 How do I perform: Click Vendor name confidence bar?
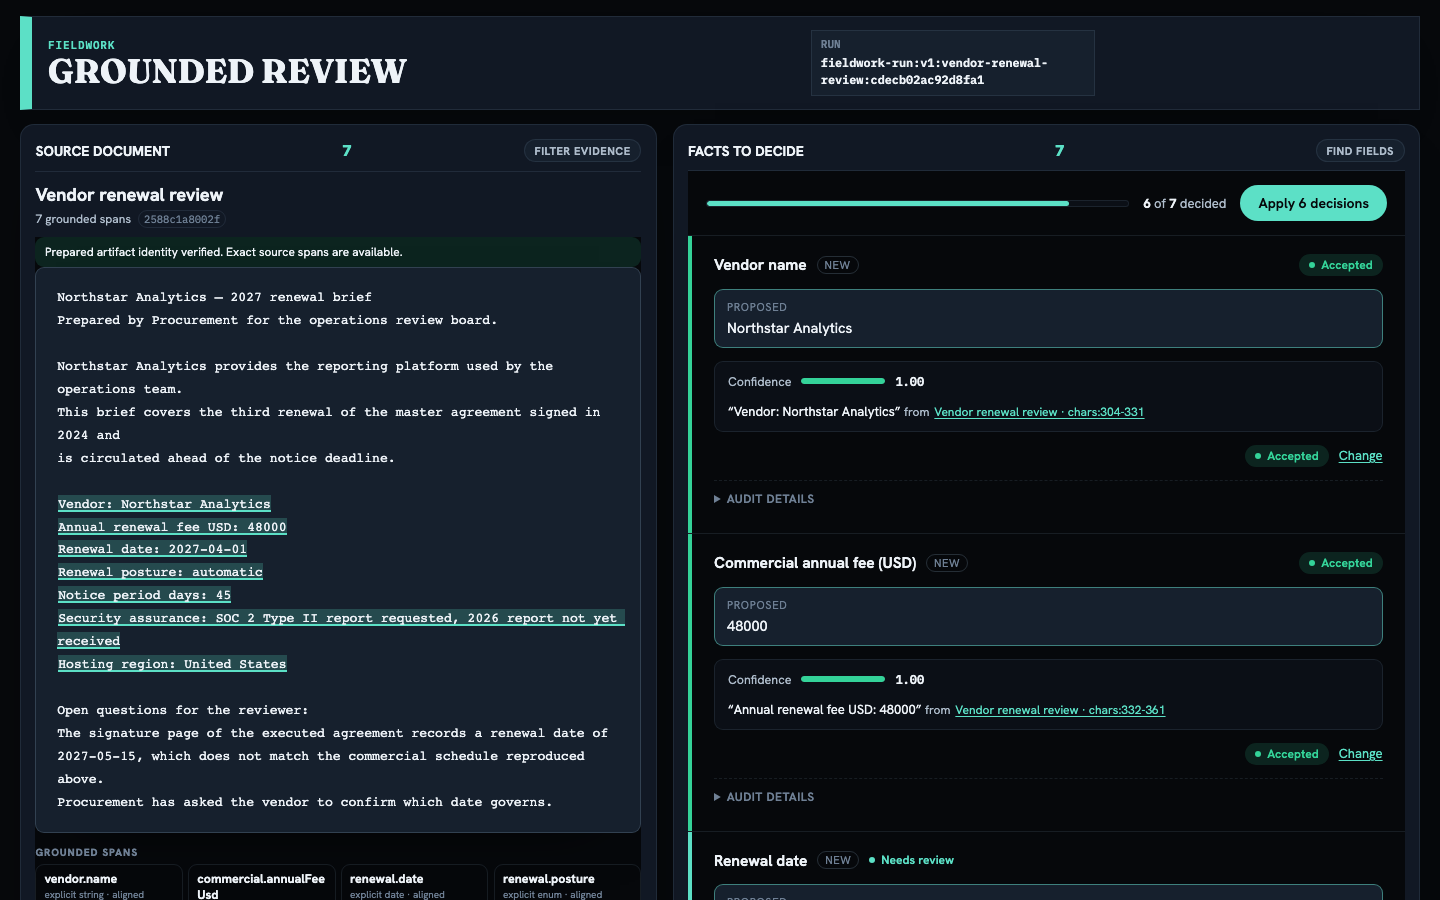843,381
